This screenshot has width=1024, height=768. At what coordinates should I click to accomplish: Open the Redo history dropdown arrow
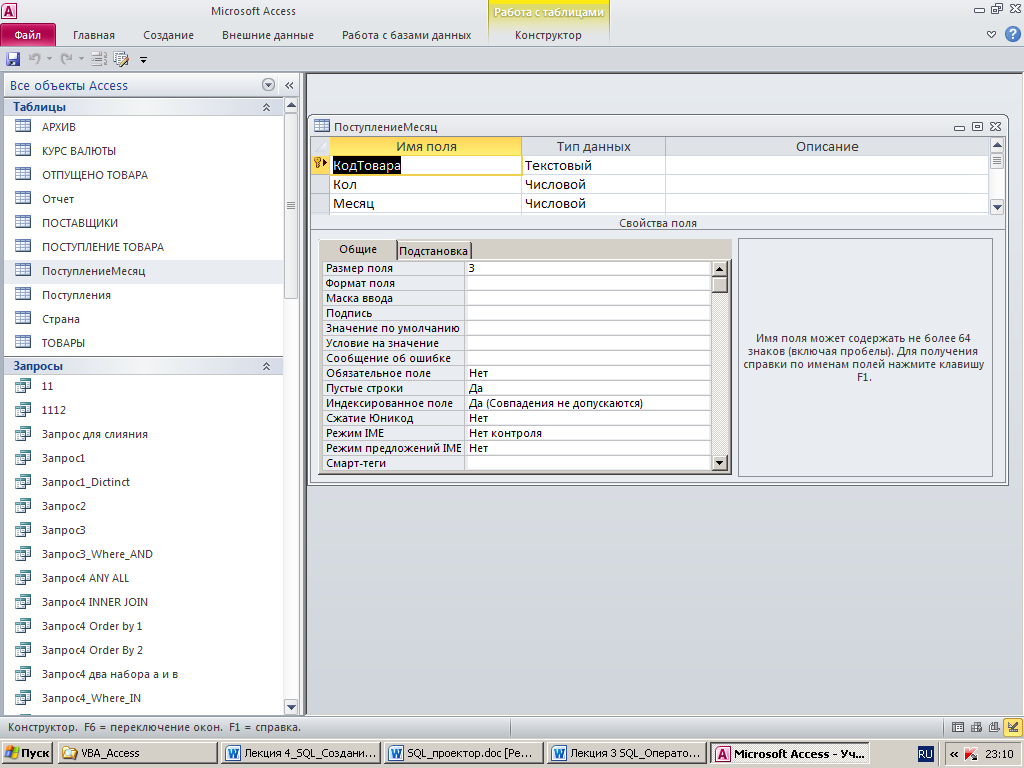(81, 59)
